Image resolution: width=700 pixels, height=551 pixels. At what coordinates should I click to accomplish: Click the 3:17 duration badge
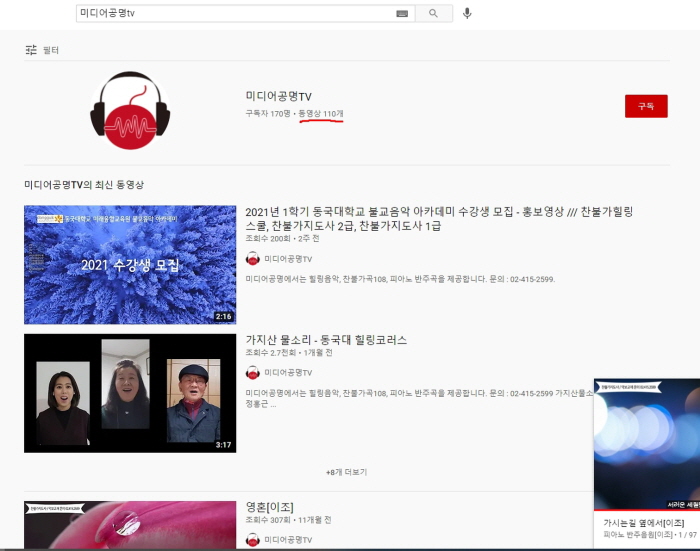tap(223, 445)
